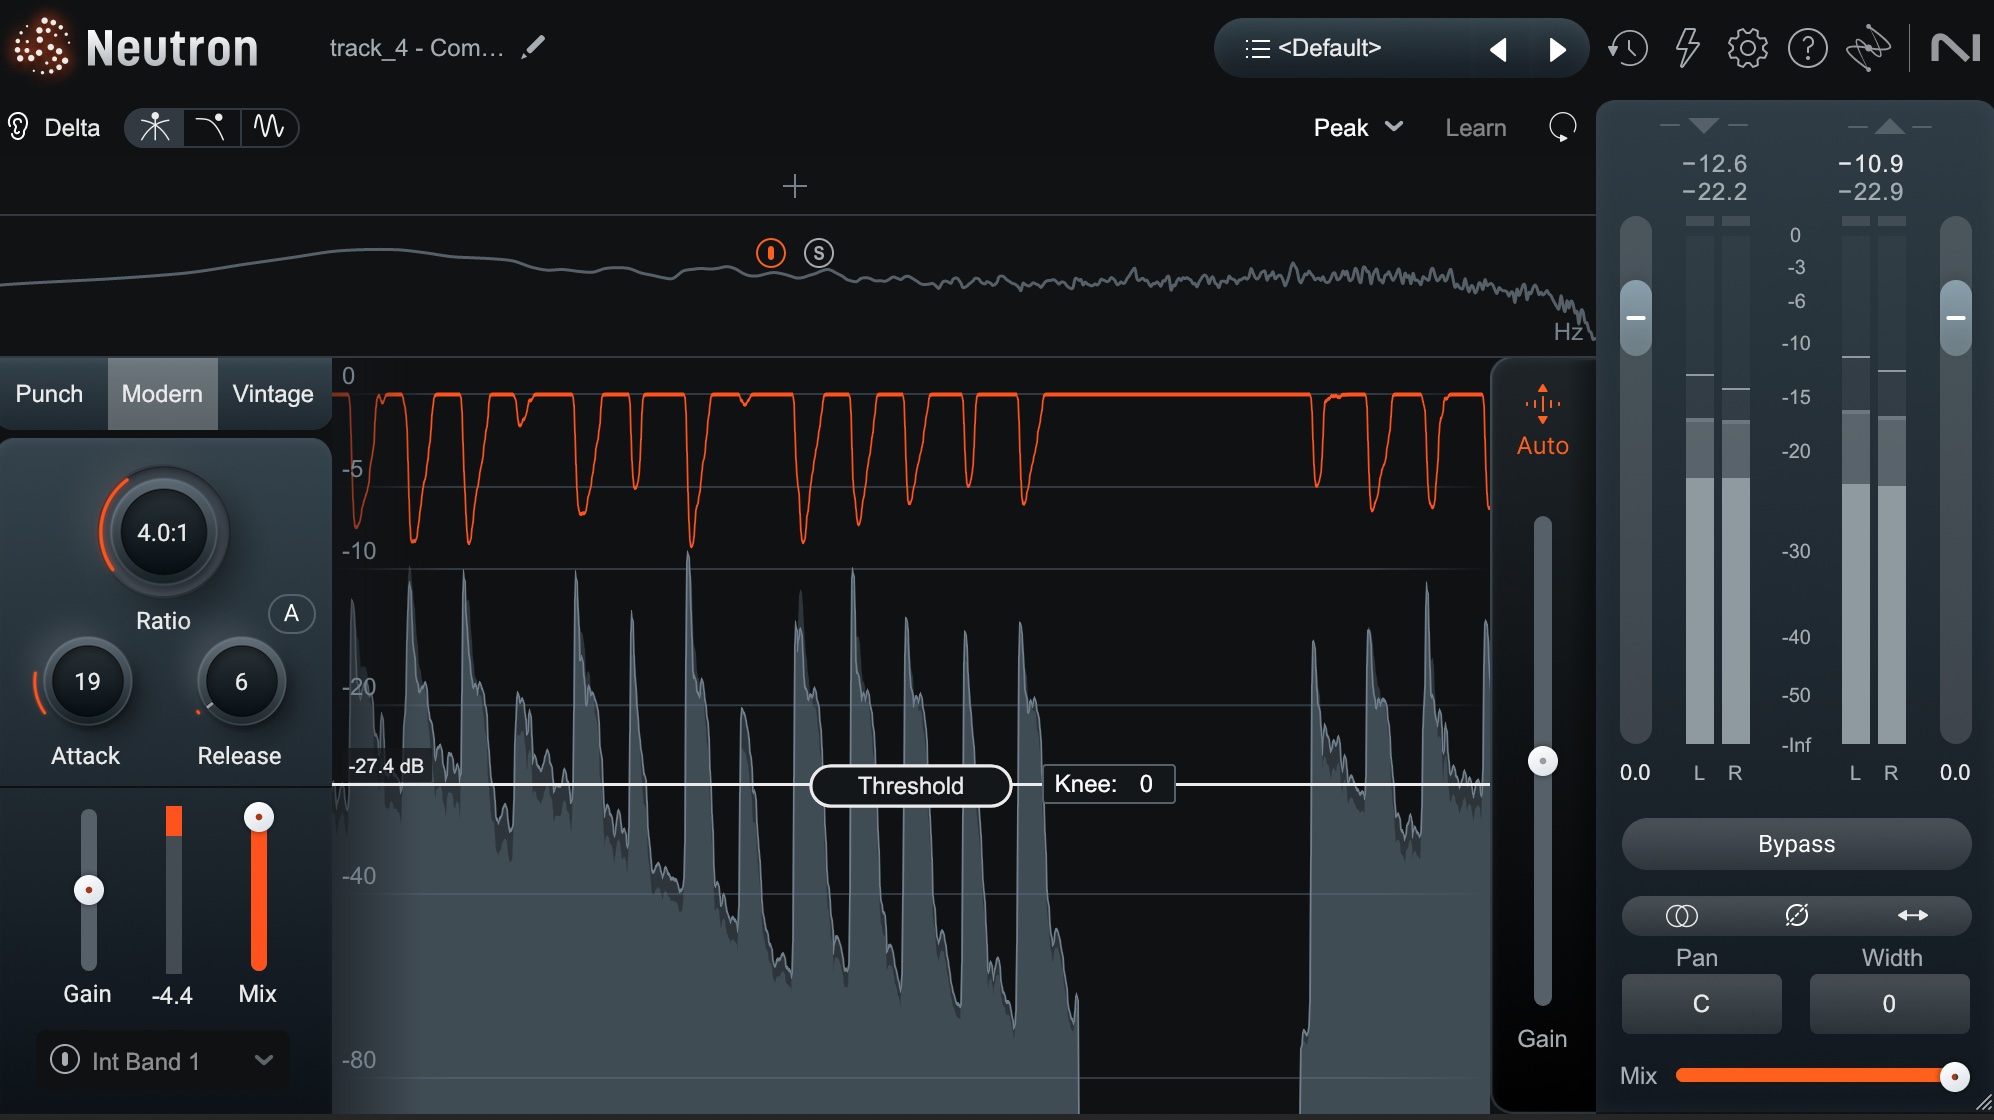1994x1120 pixels.
Task: Click the Release knob showing 6
Action: click(x=241, y=681)
